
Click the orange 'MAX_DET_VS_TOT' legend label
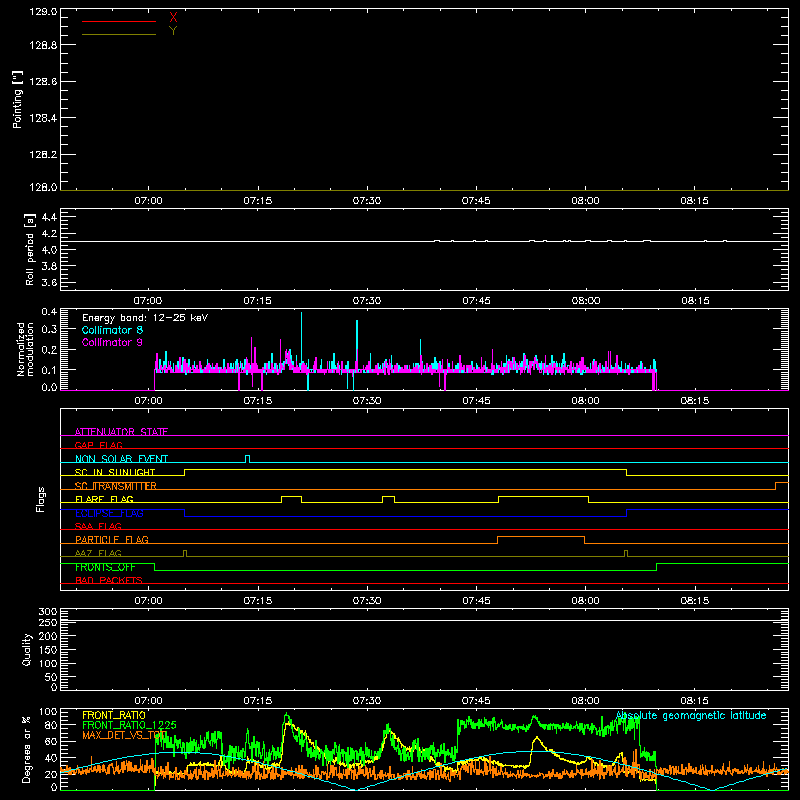coord(124,735)
